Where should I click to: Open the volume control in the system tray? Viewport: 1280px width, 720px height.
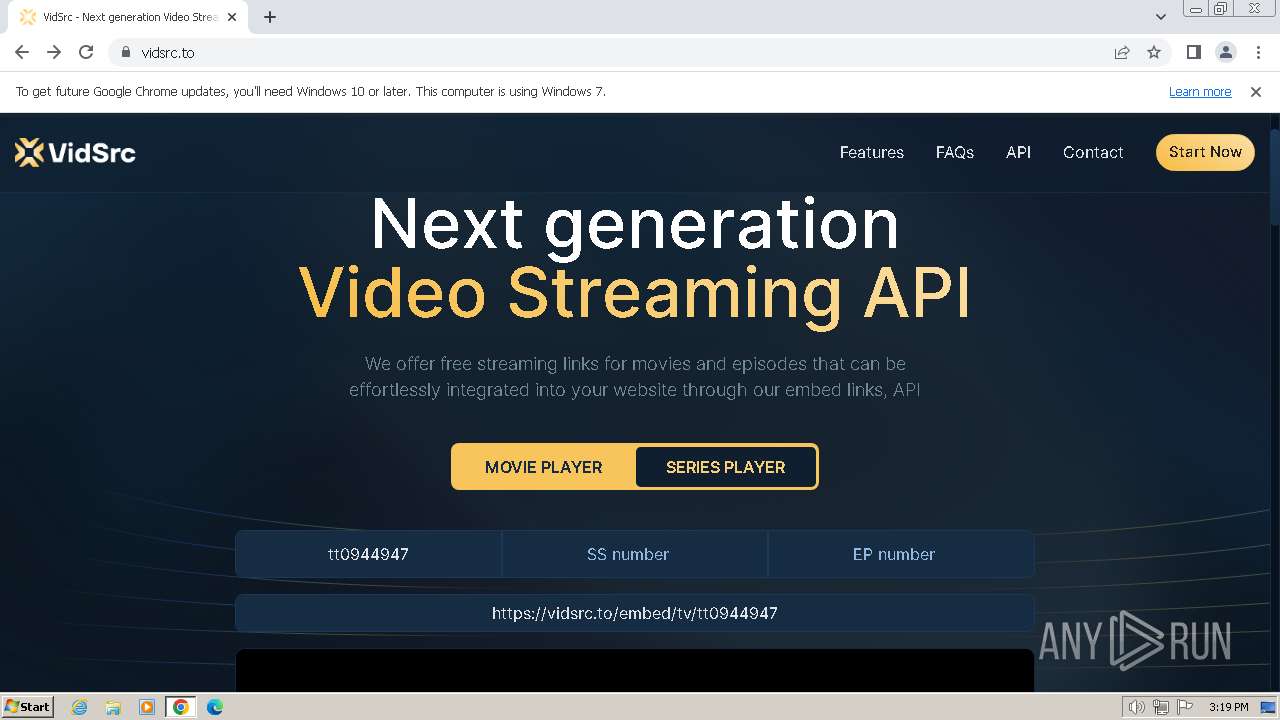[1136, 707]
